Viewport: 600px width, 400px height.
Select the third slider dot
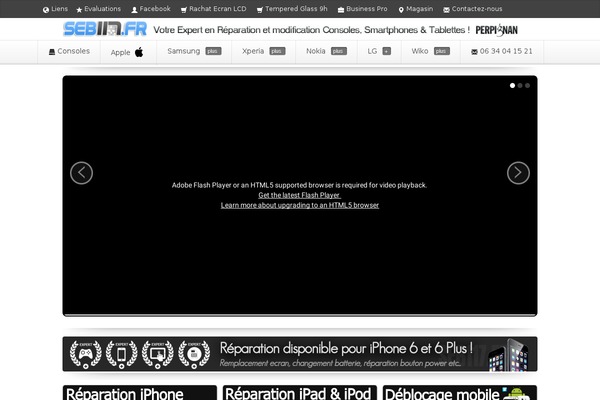pyautogui.click(x=527, y=85)
